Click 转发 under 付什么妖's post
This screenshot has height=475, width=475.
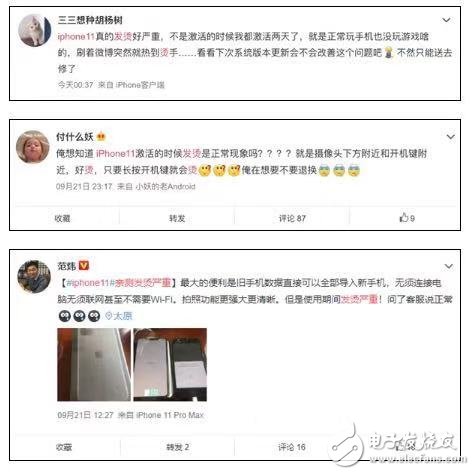(177, 218)
